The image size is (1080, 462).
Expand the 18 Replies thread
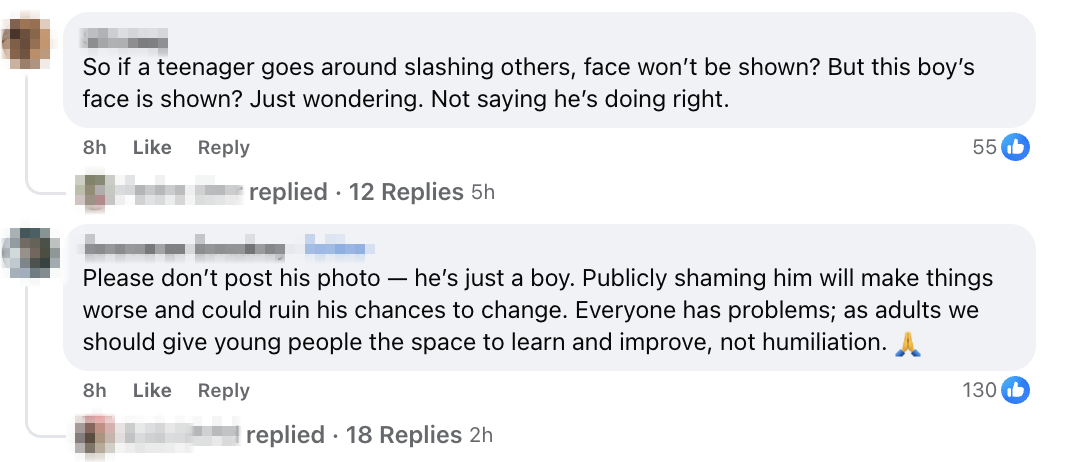pos(403,435)
